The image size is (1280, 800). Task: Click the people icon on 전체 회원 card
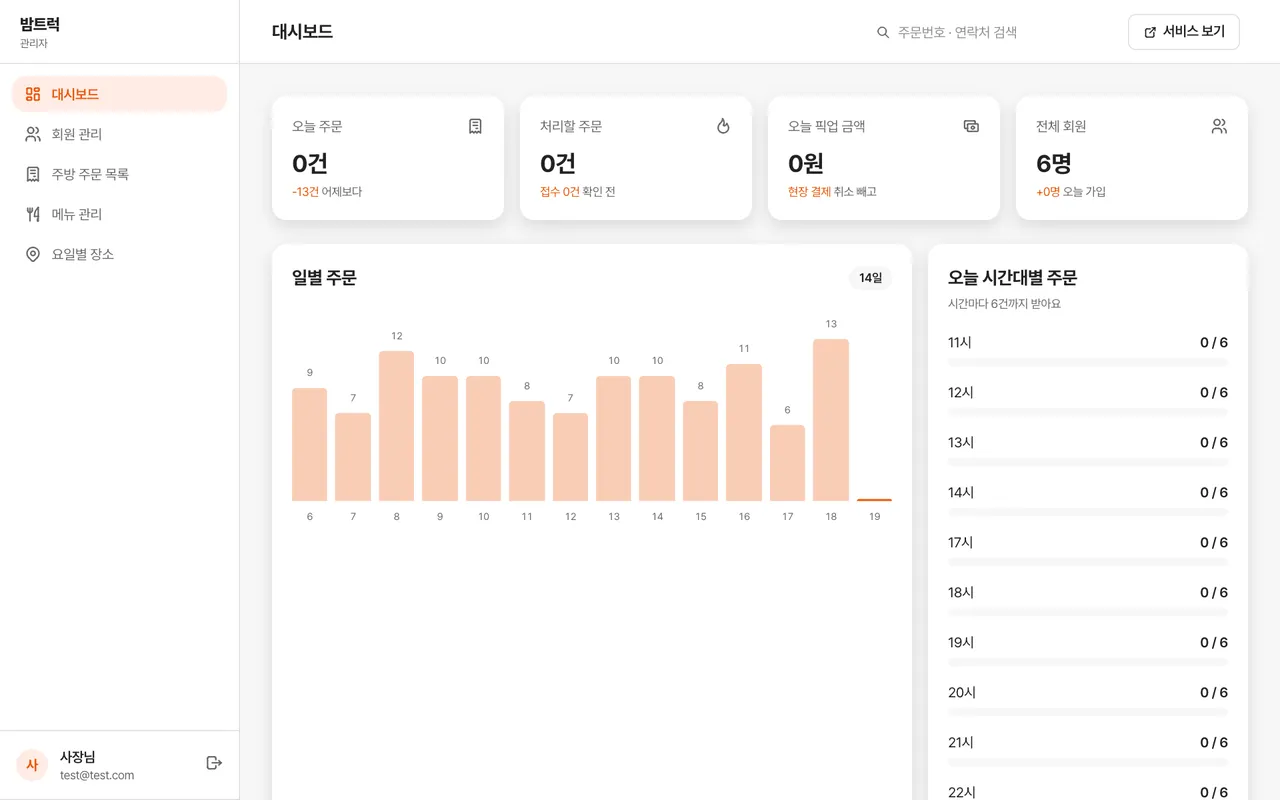coord(1219,126)
